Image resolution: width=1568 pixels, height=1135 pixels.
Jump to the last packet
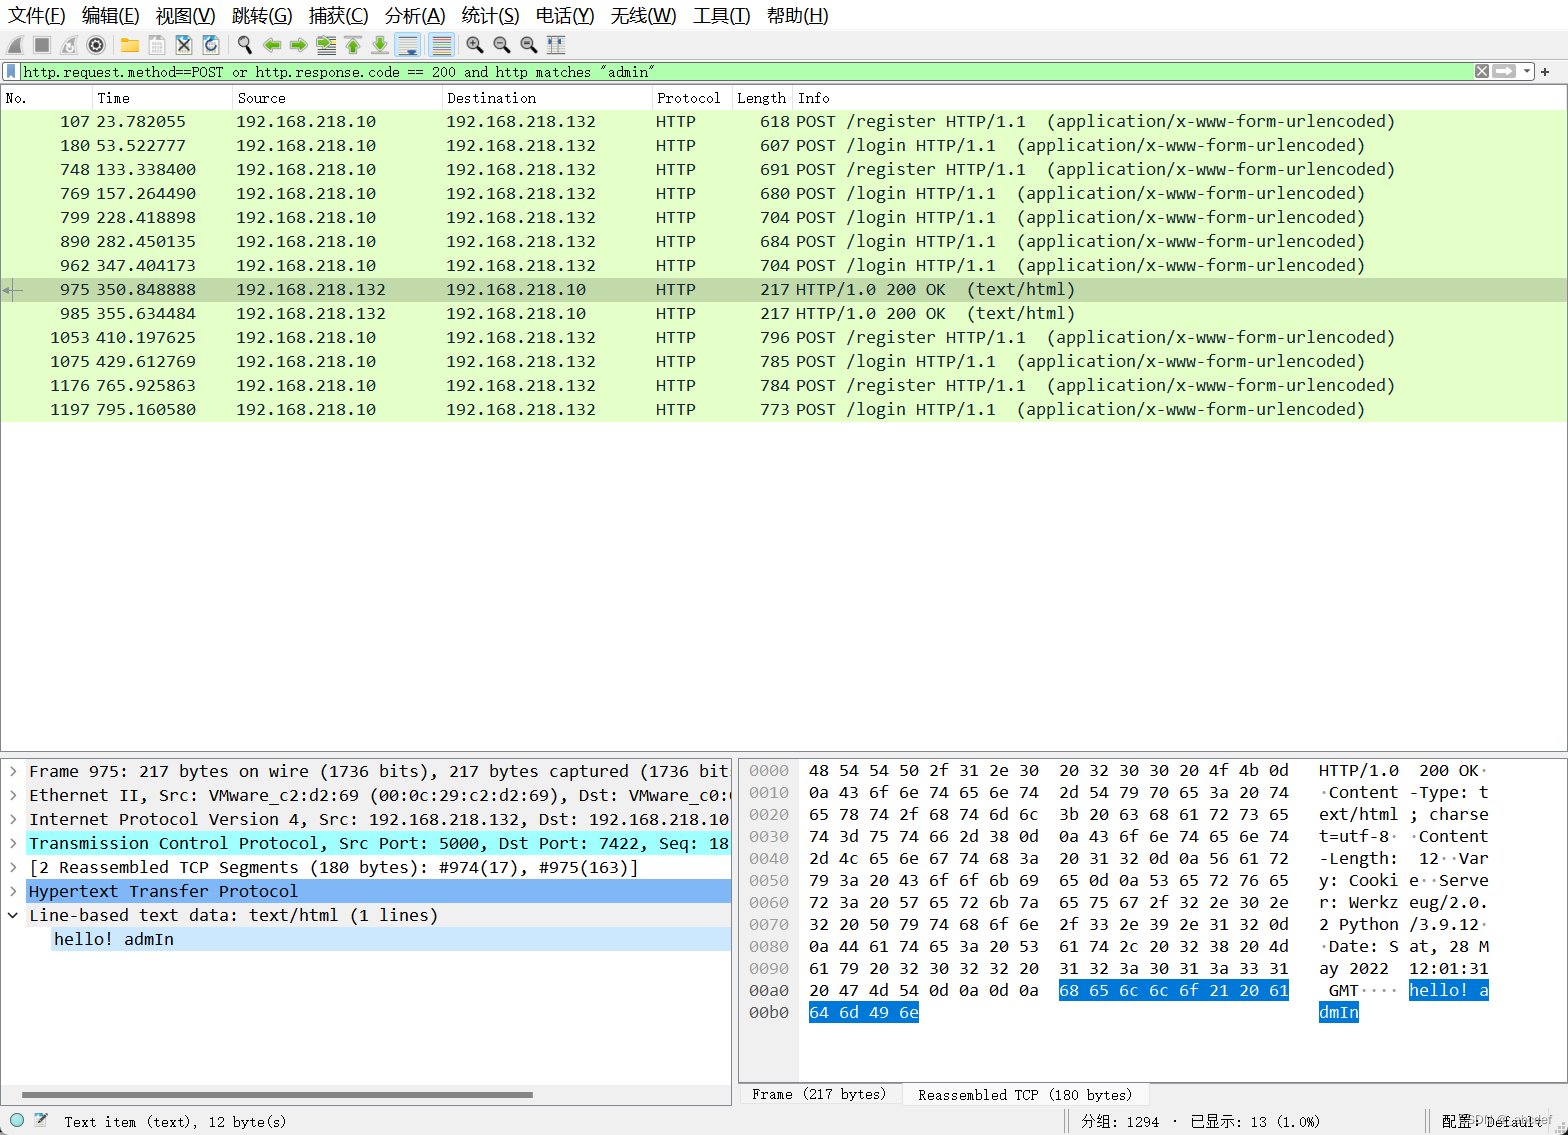tap(380, 45)
